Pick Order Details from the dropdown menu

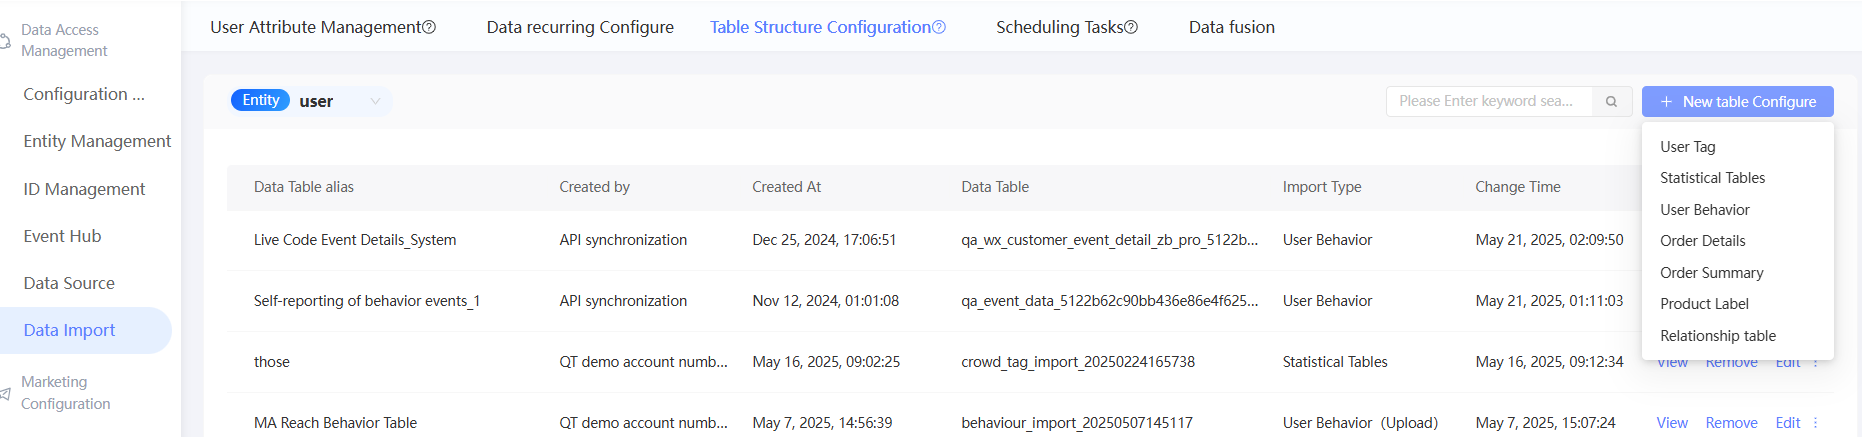coord(1702,241)
